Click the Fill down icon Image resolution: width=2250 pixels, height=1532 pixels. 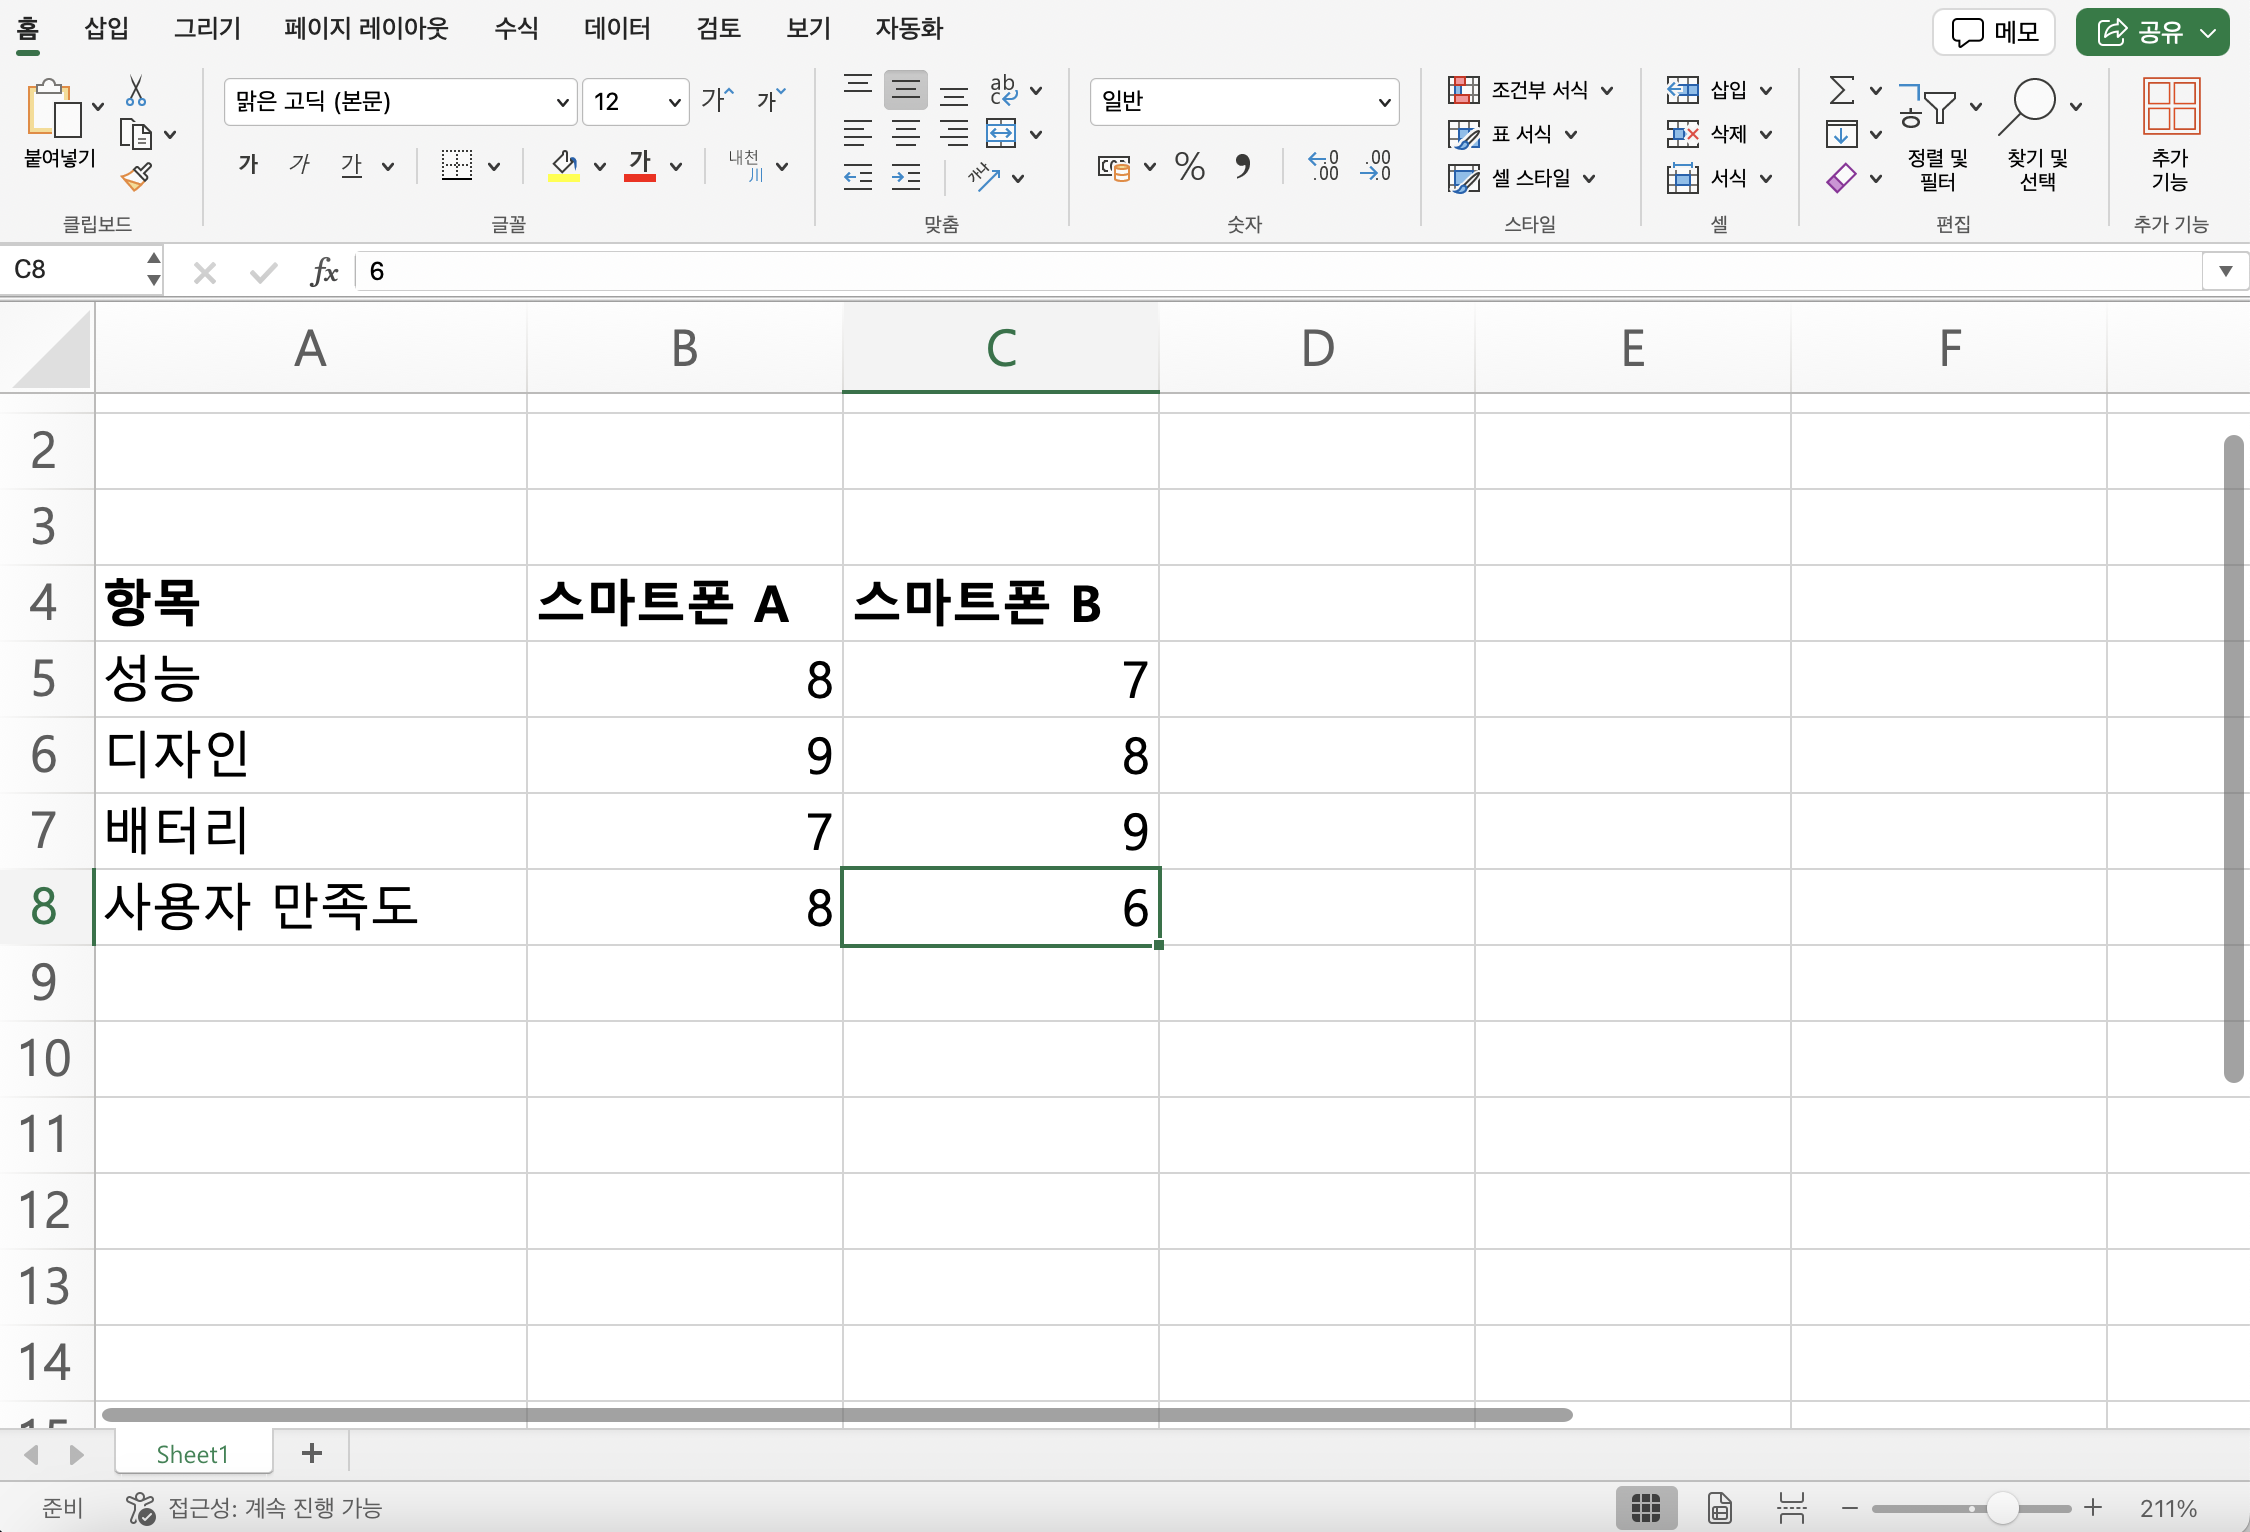click(1841, 134)
